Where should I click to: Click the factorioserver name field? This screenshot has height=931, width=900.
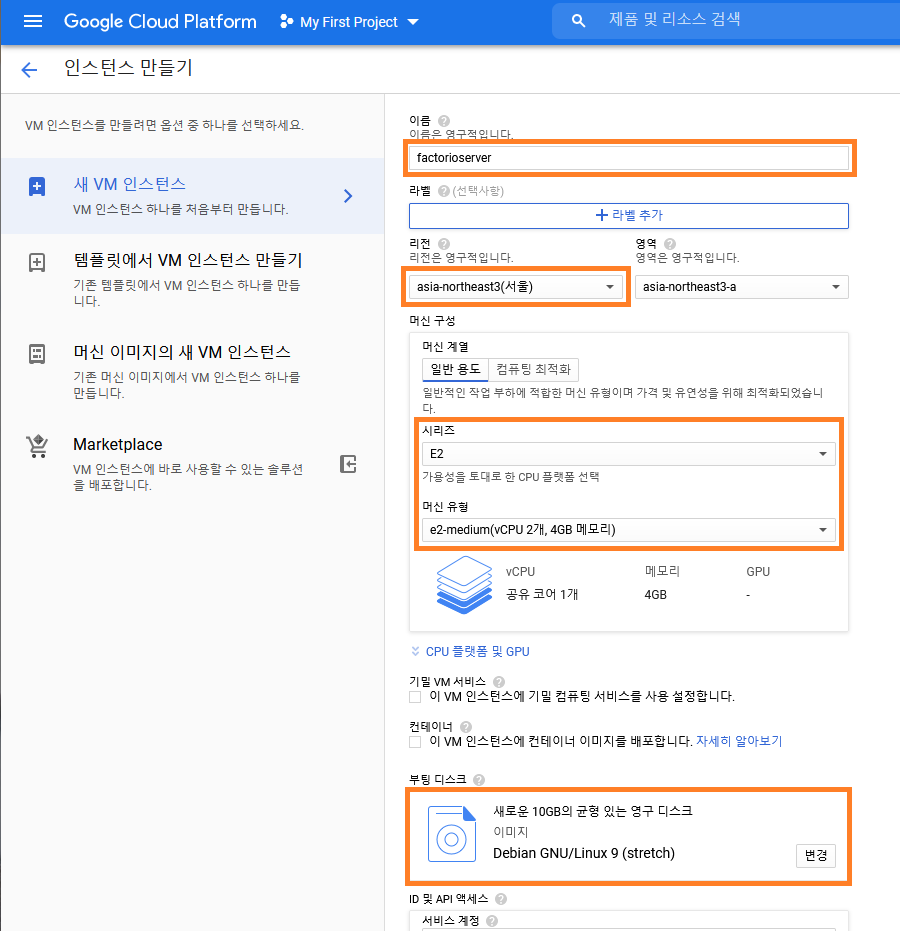click(629, 158)
